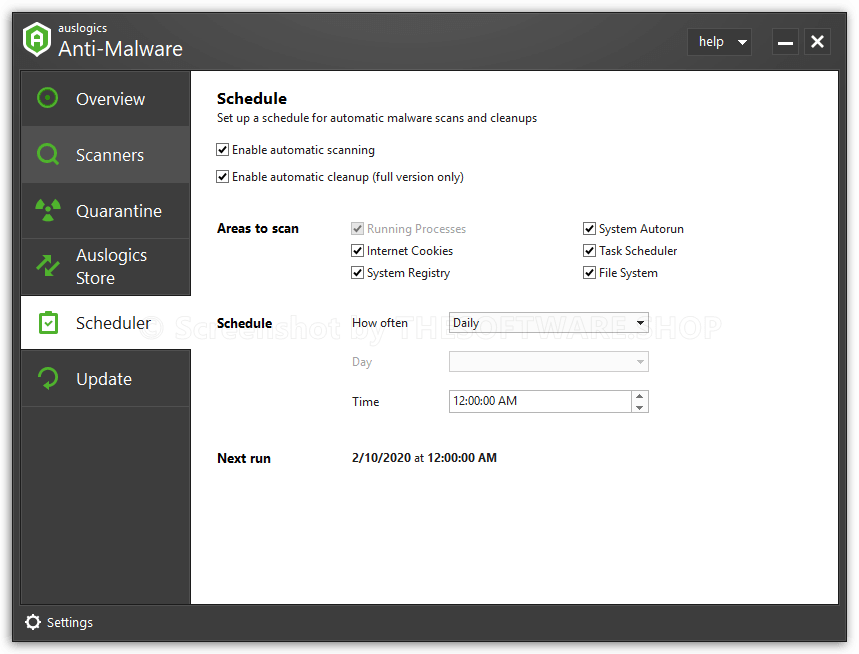859x654 pixels.
Task: Open the Auslogics Store tab
Action: click(x=106, y=267)
